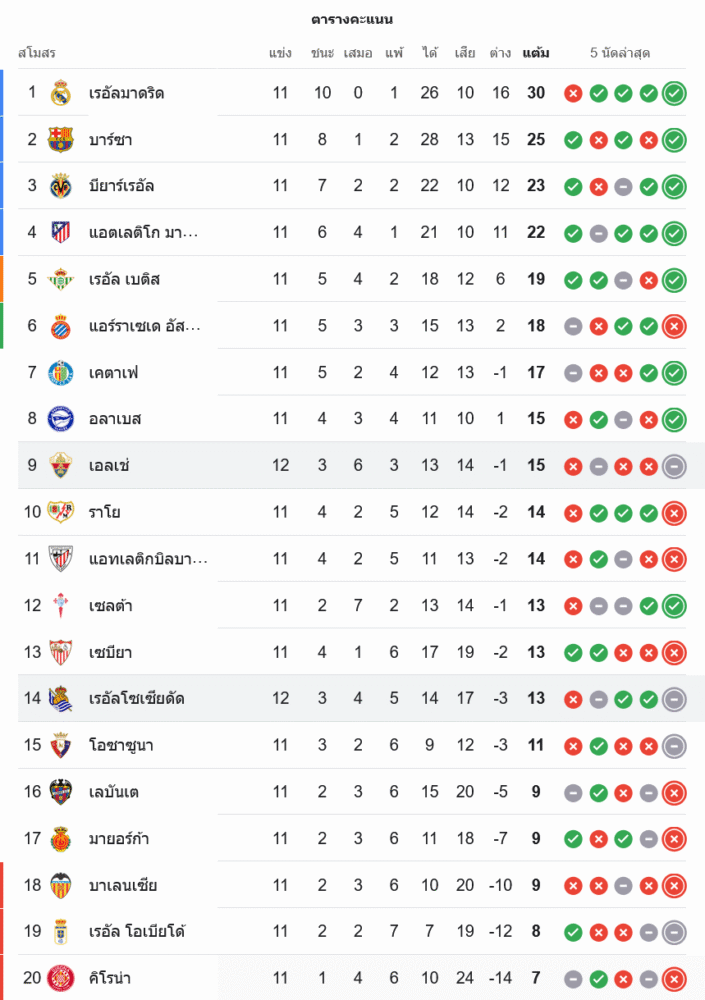Click Girona's latest match loss indicator

(x=674, y=978)
